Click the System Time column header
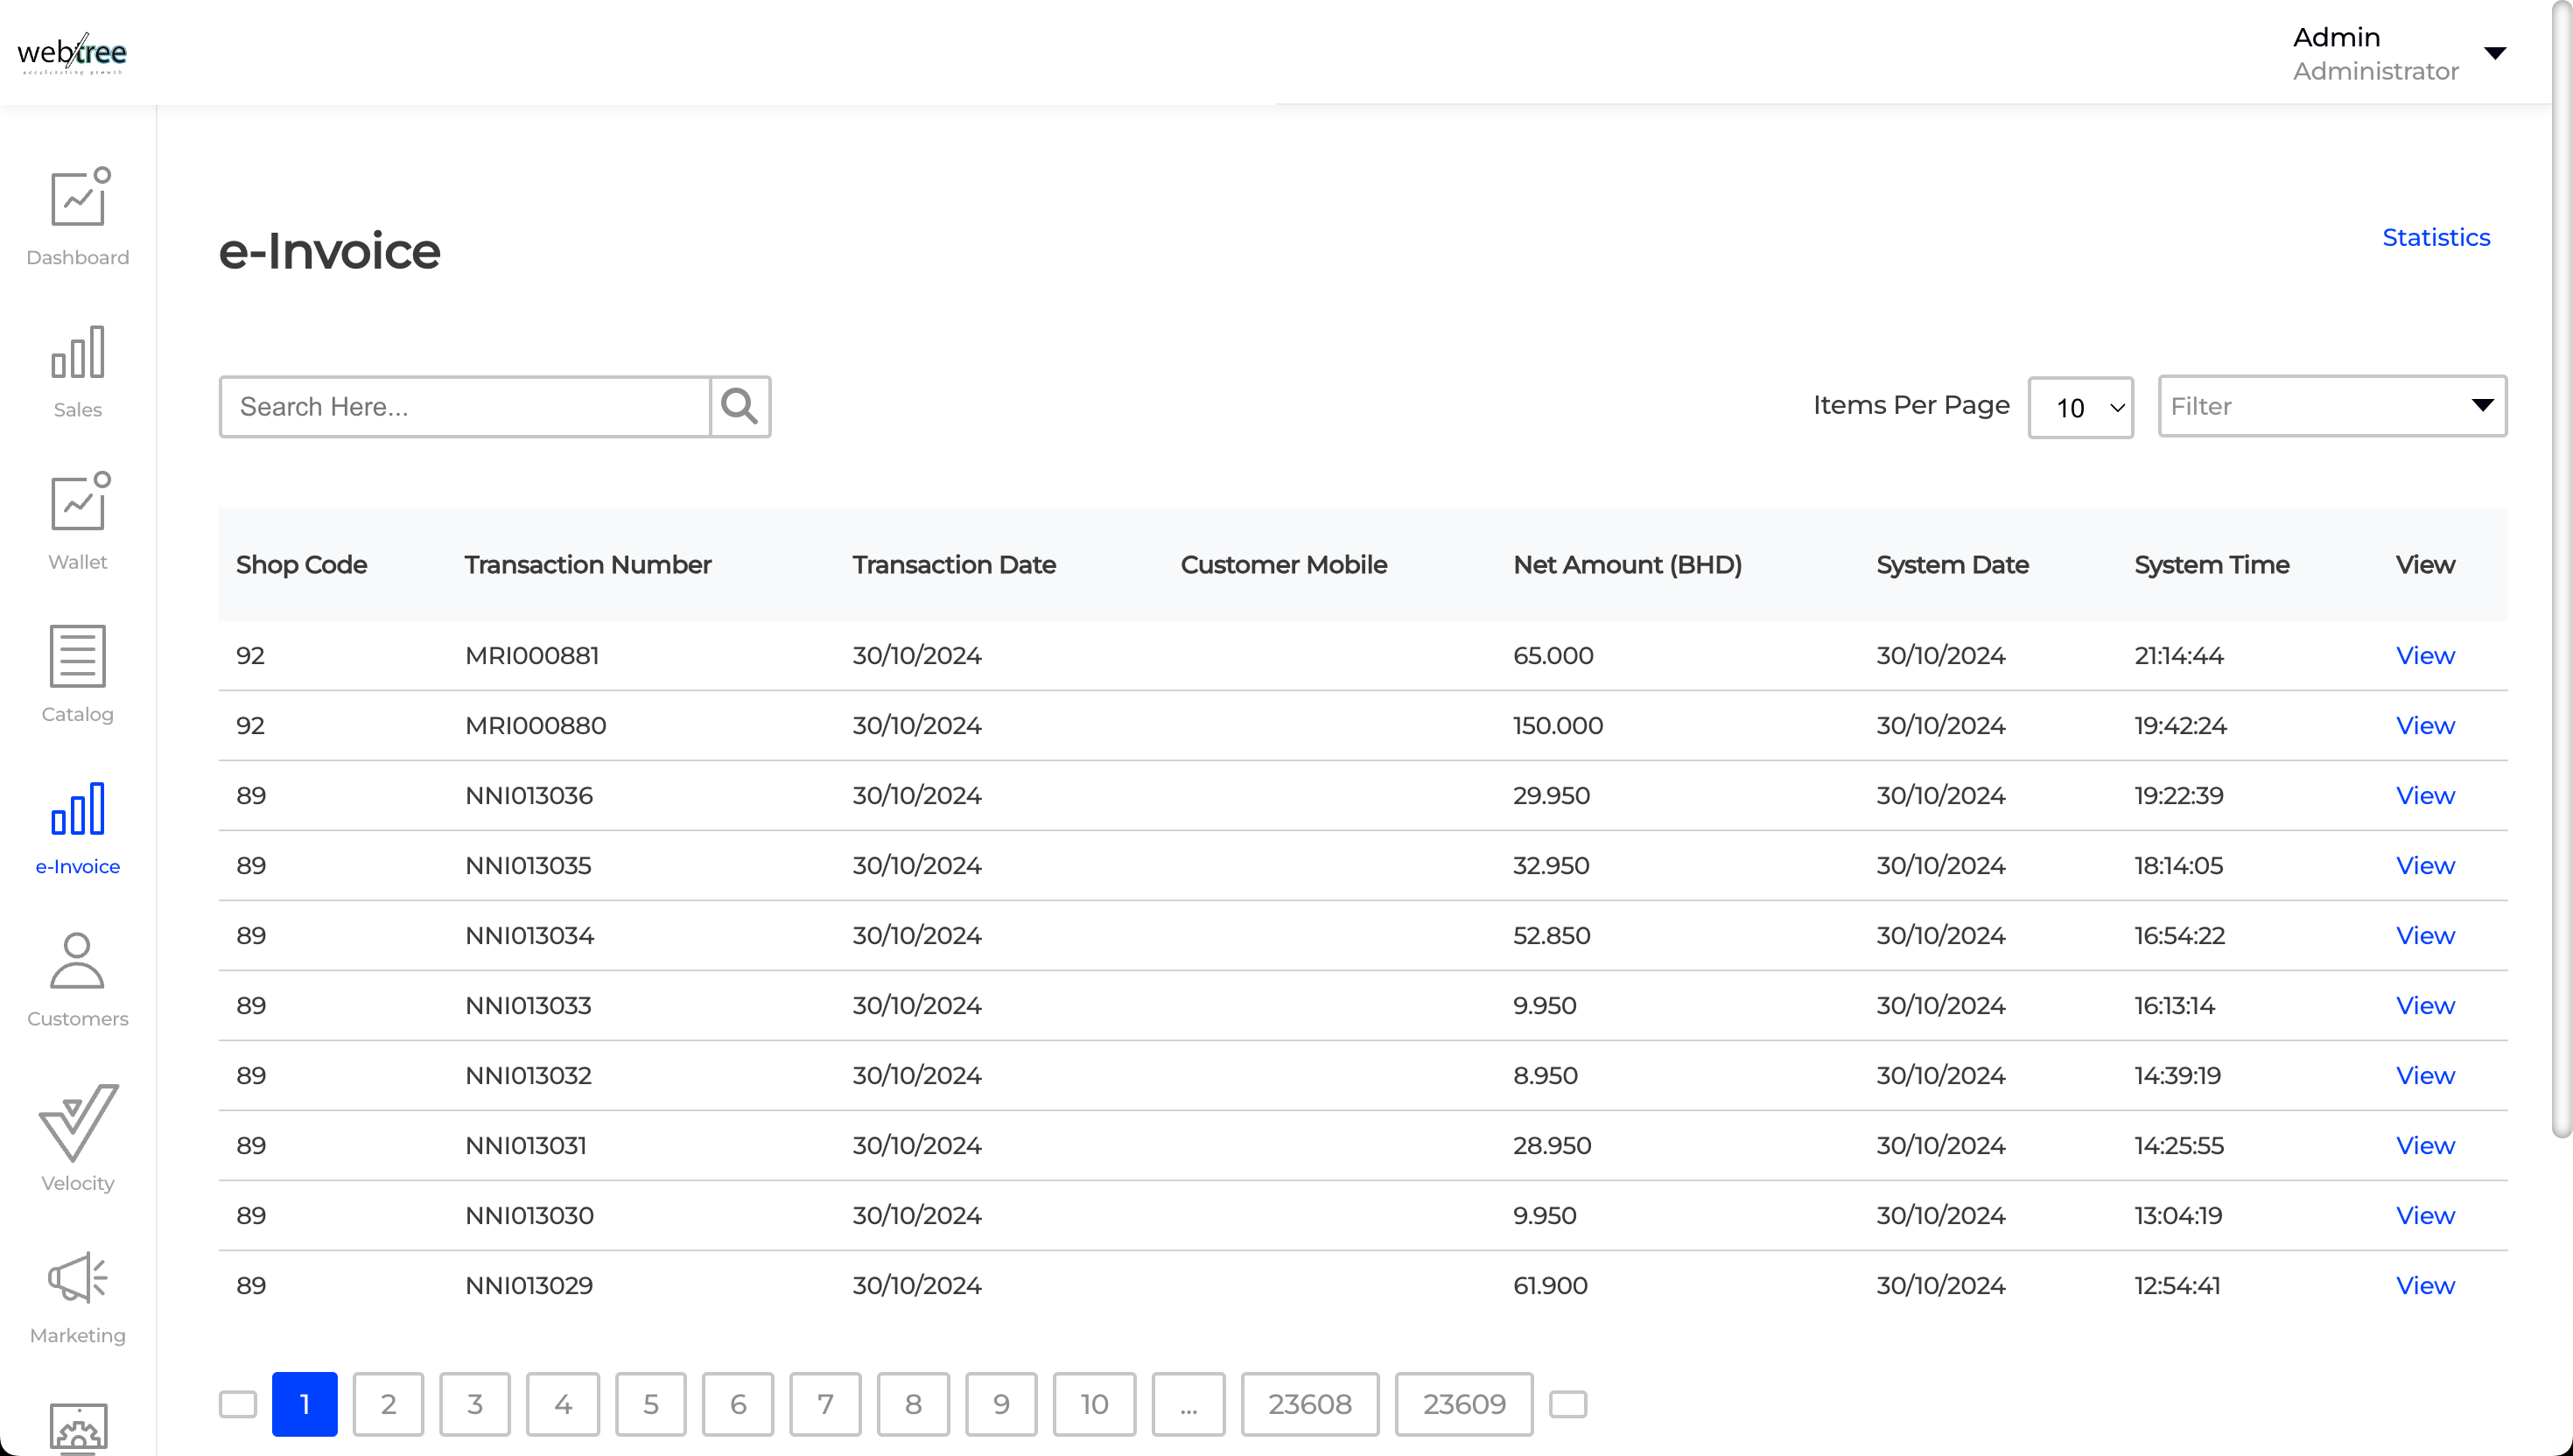The image size is (2573, 1456). (x=2212, y=565)
